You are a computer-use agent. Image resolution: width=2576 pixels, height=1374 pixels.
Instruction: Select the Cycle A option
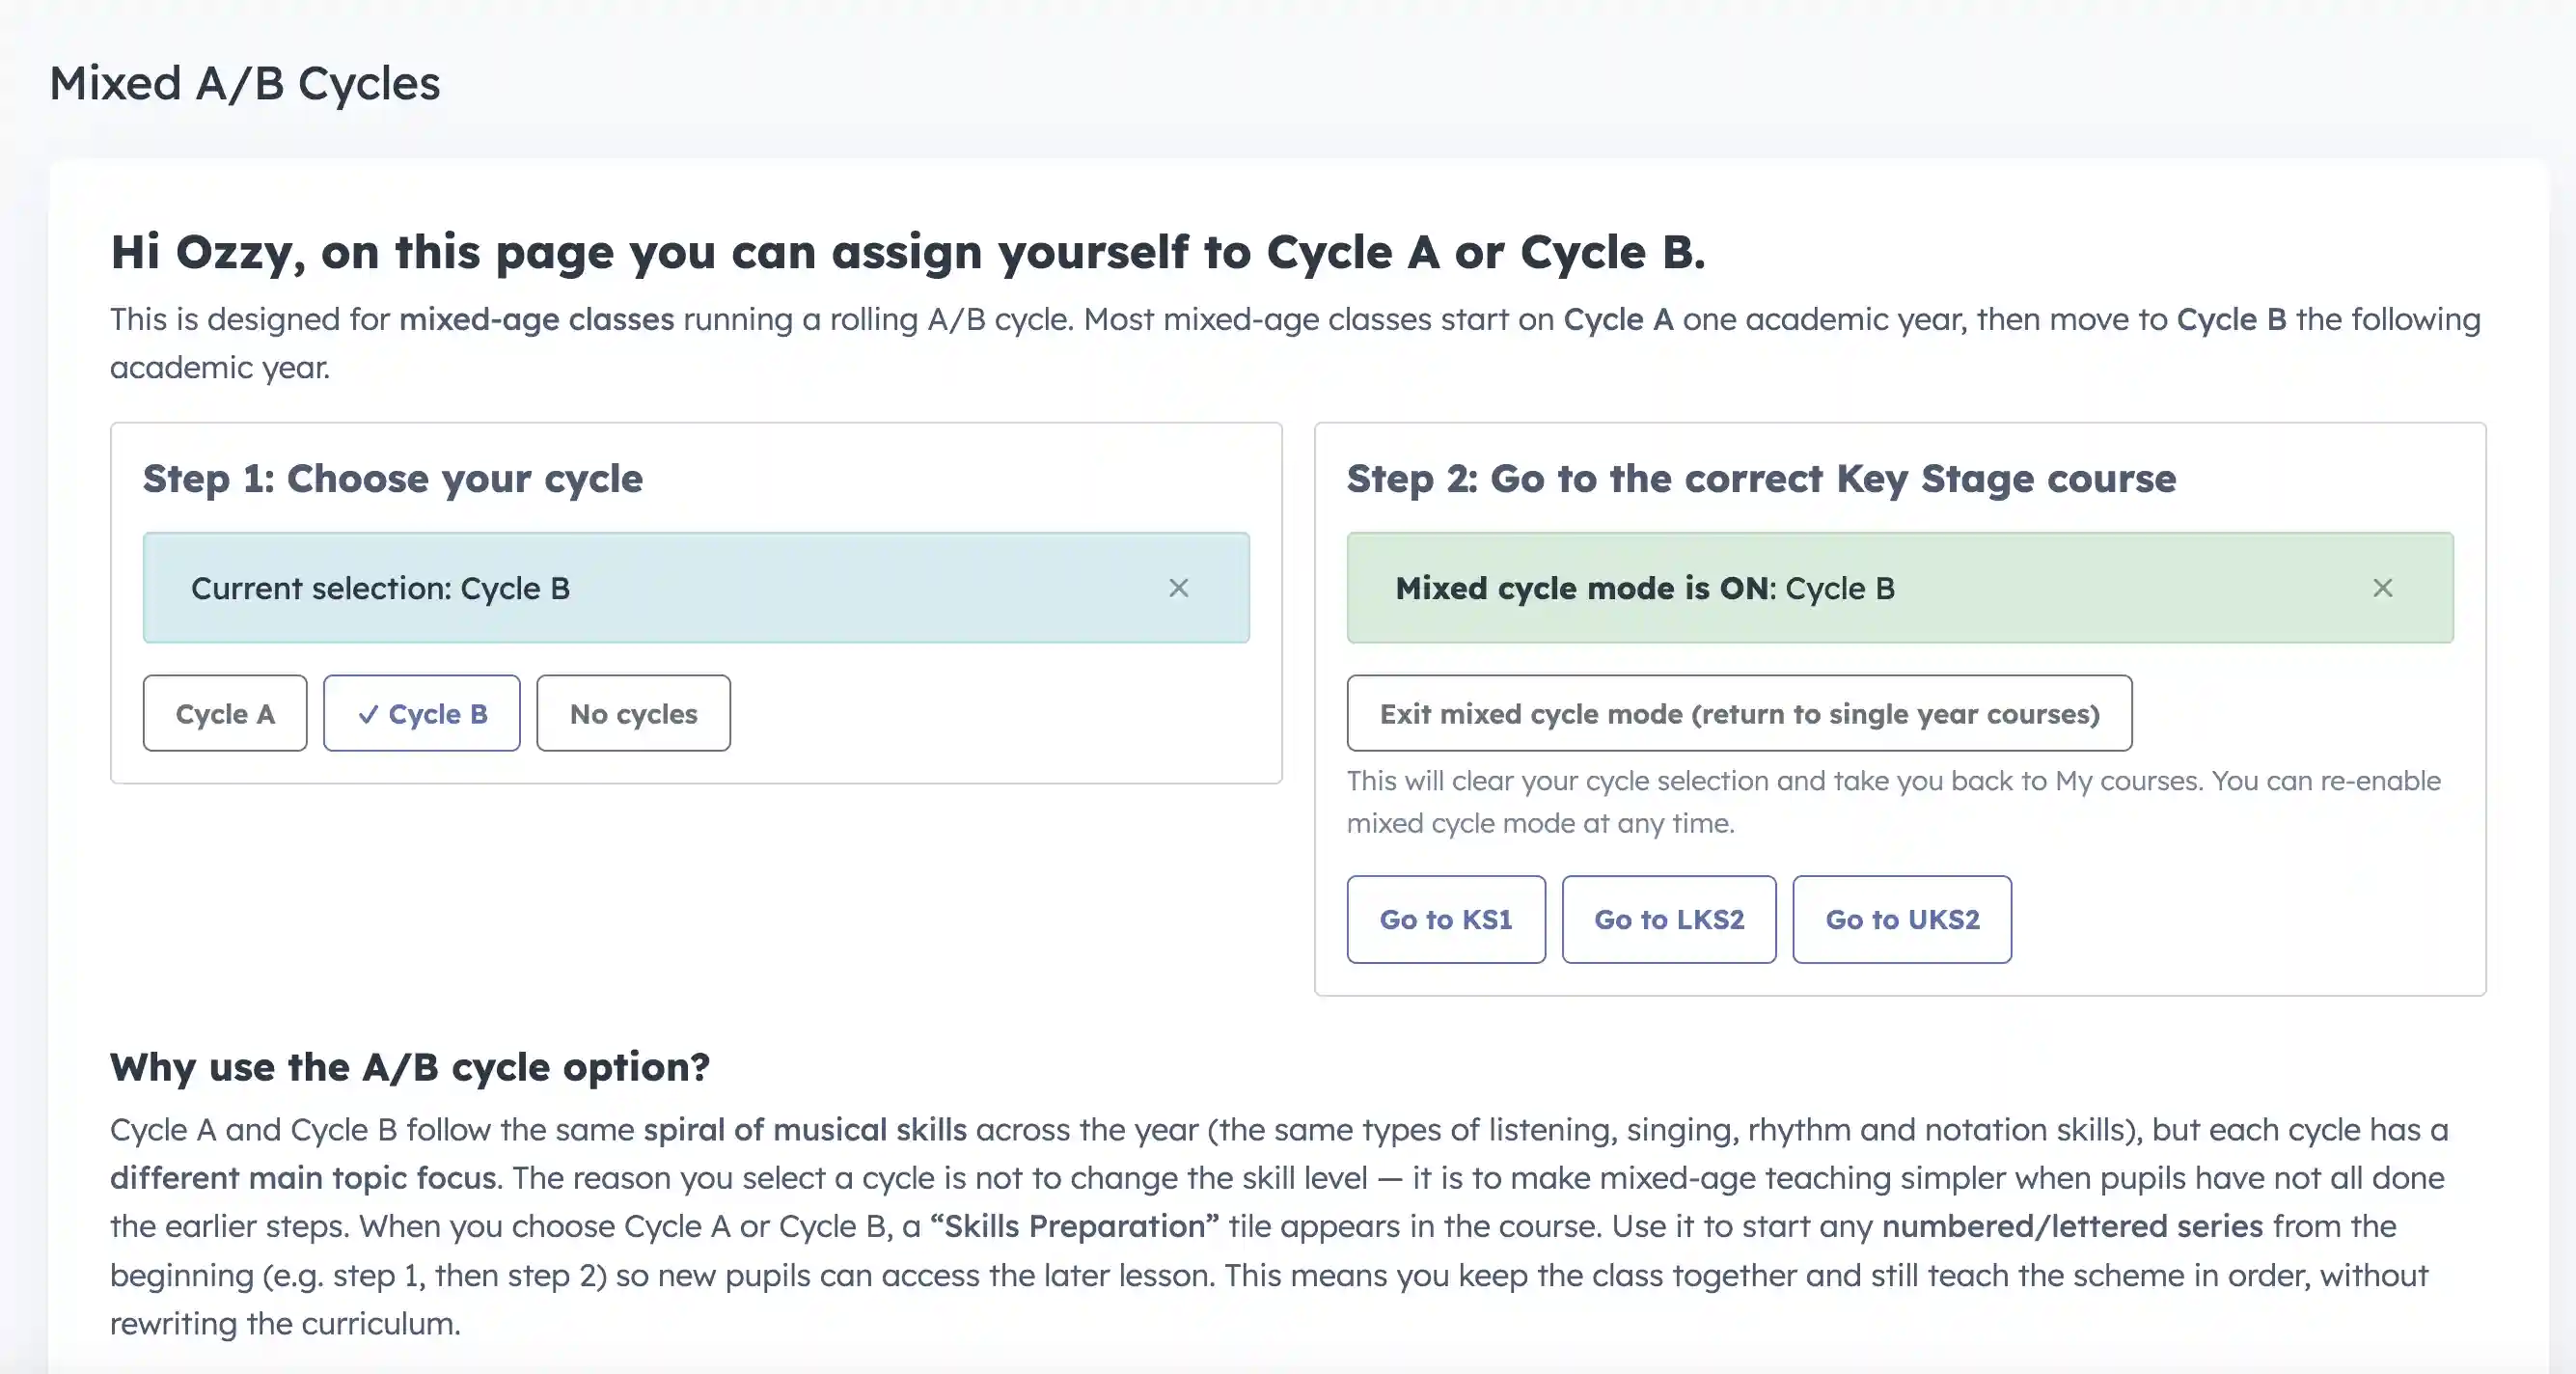tap(225, 713)
